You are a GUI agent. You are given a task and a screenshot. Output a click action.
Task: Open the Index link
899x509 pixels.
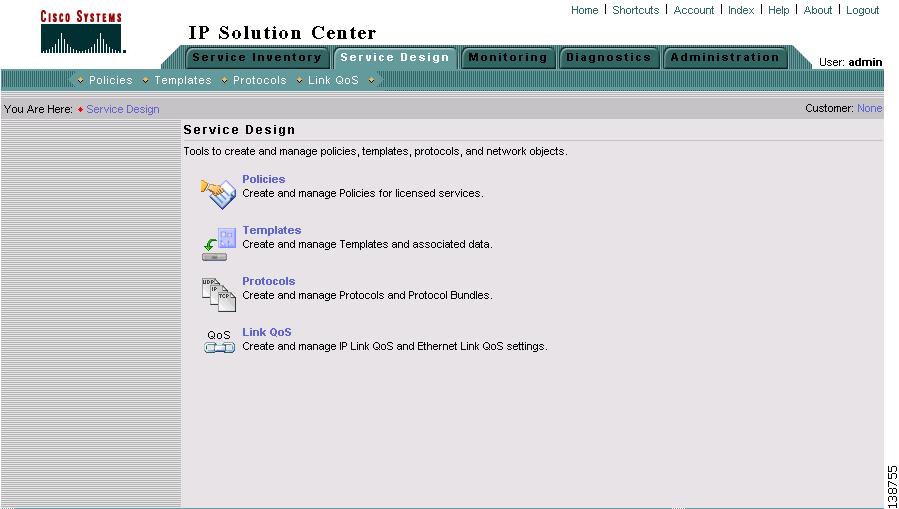(x=741, y=10)
